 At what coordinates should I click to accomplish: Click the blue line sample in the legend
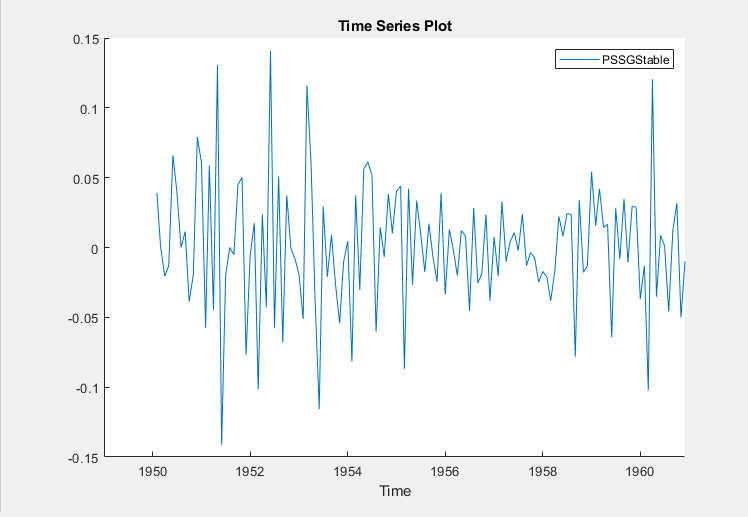coord(579,60)
